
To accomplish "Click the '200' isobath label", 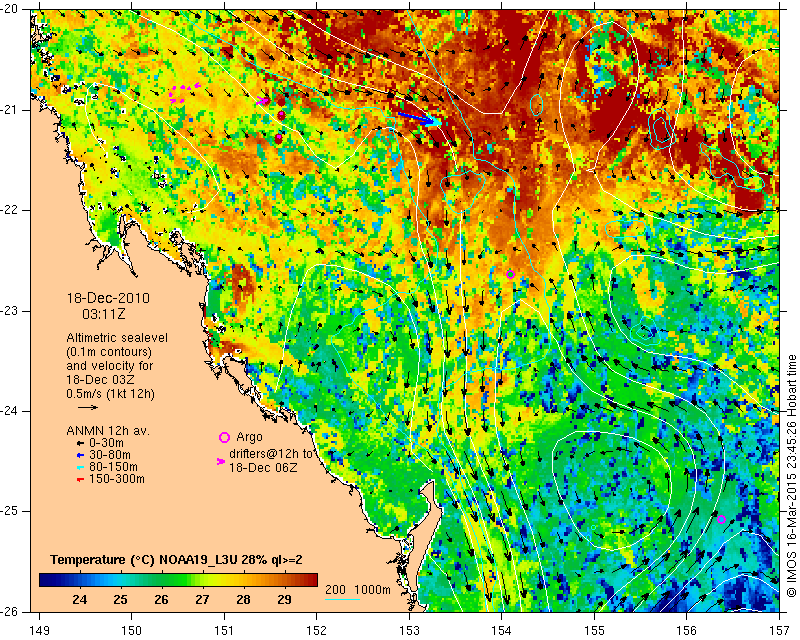I will (x=335, y=590).
